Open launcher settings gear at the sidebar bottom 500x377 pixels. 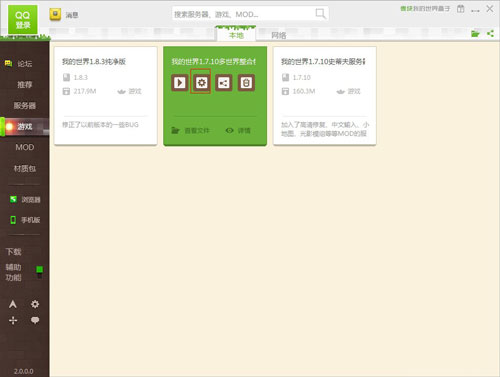point(35,304)
